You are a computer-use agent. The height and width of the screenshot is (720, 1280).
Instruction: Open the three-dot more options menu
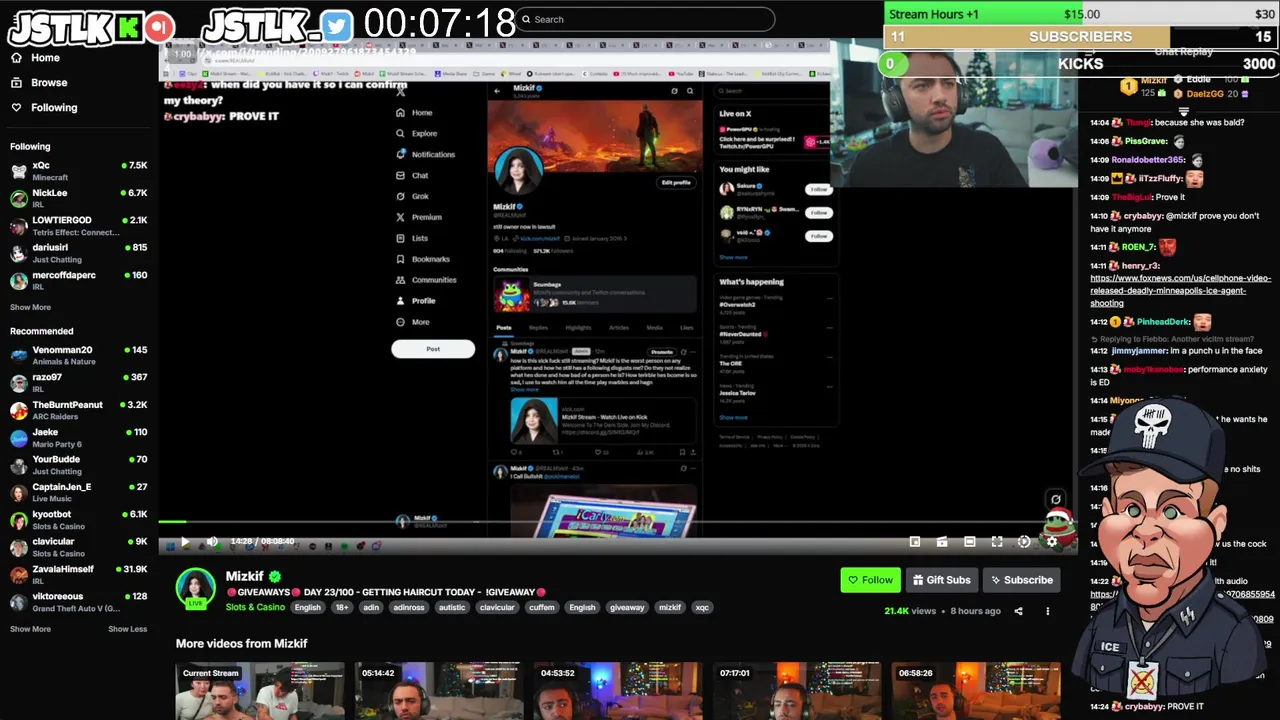point(1048,611)
